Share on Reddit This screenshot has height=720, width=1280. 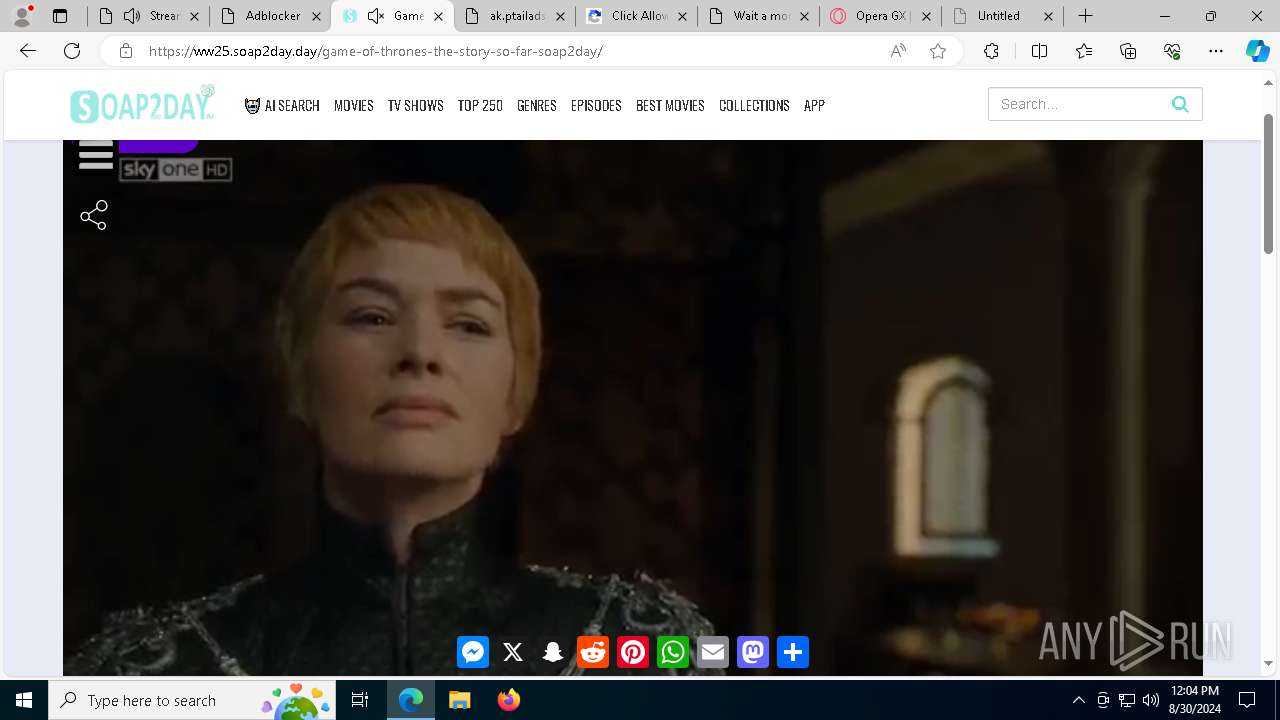[593, 652]
